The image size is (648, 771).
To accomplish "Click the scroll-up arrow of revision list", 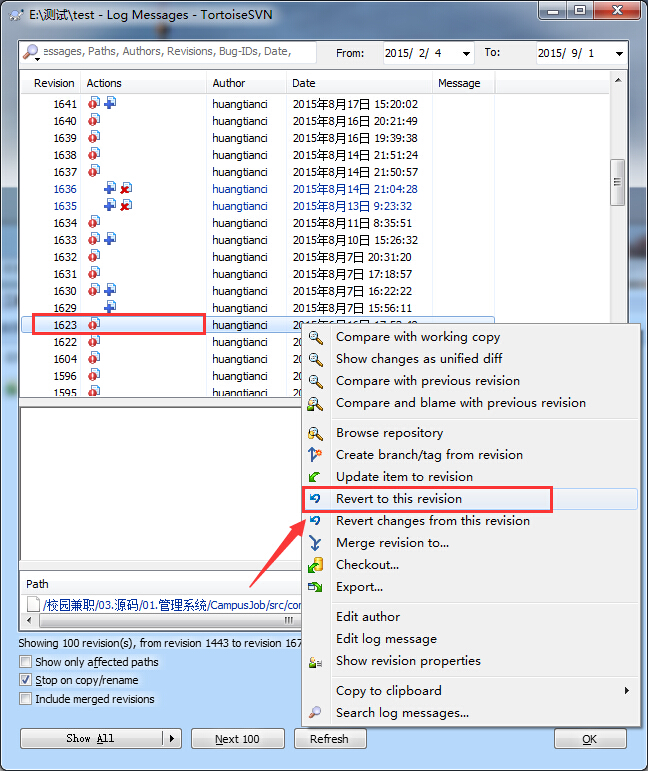I will pos(618,80).
